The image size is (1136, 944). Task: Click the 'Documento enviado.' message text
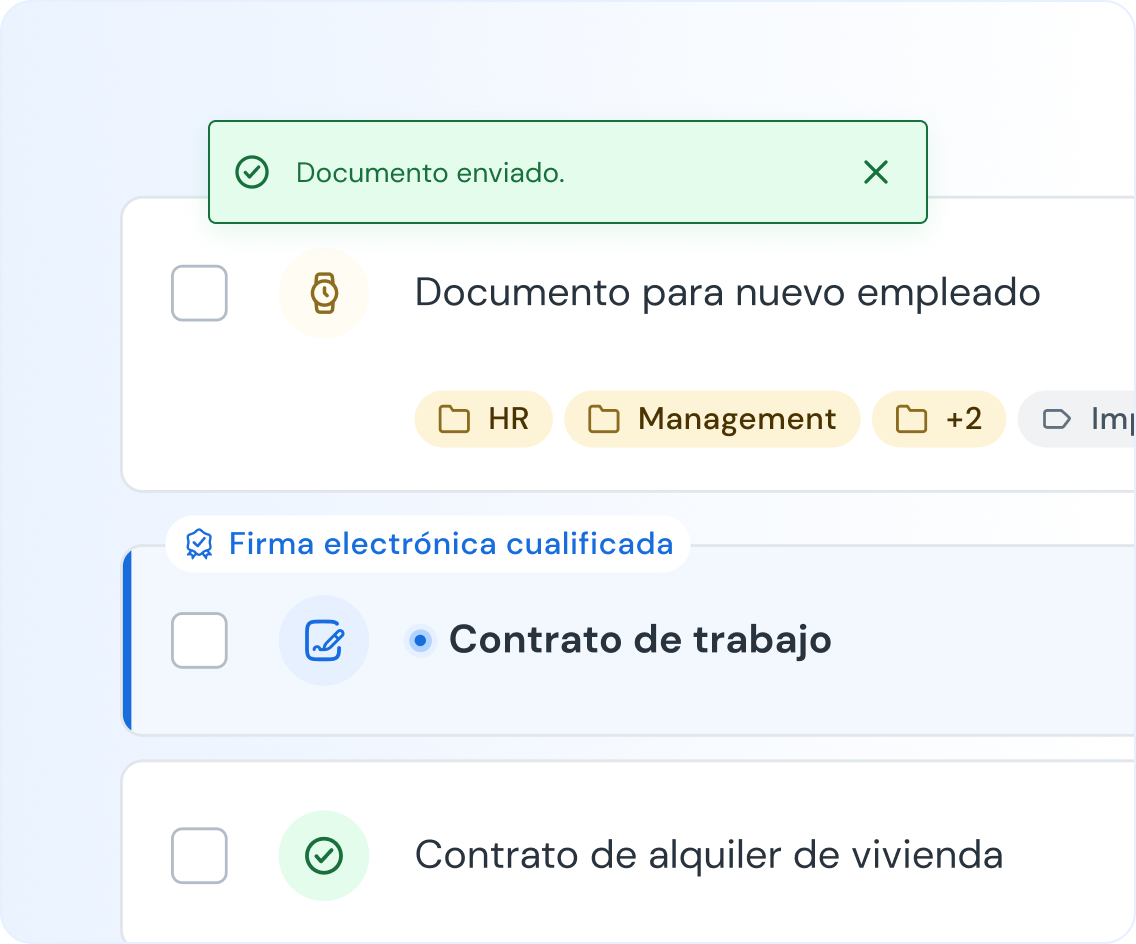[x=430, y=173]
